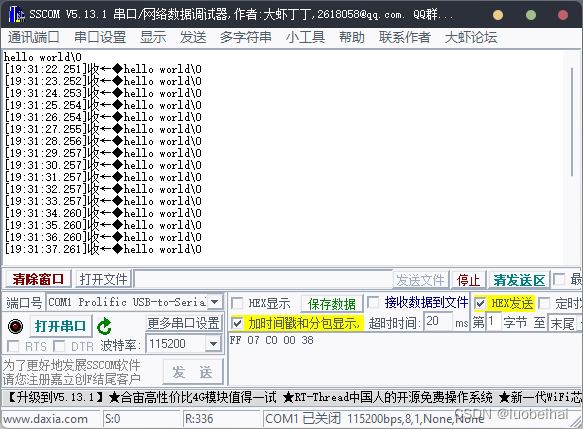Click the 打开文件 button
The width and height of the screenshot is (583, 429).
click(103, 279)
